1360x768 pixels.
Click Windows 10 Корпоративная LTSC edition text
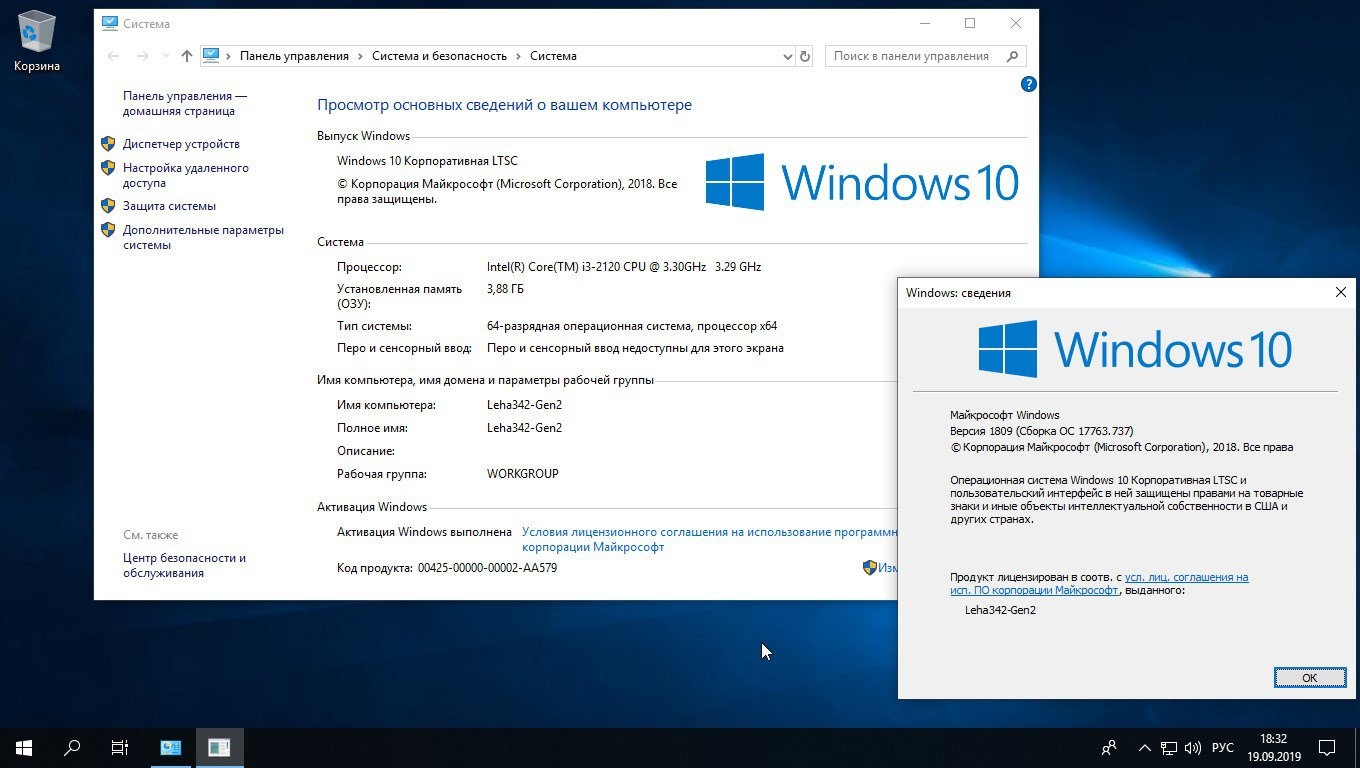click(427, 161)
